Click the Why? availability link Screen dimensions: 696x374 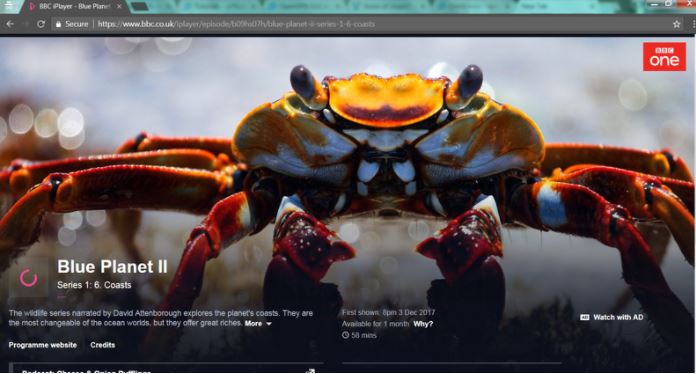click(423, 324)
